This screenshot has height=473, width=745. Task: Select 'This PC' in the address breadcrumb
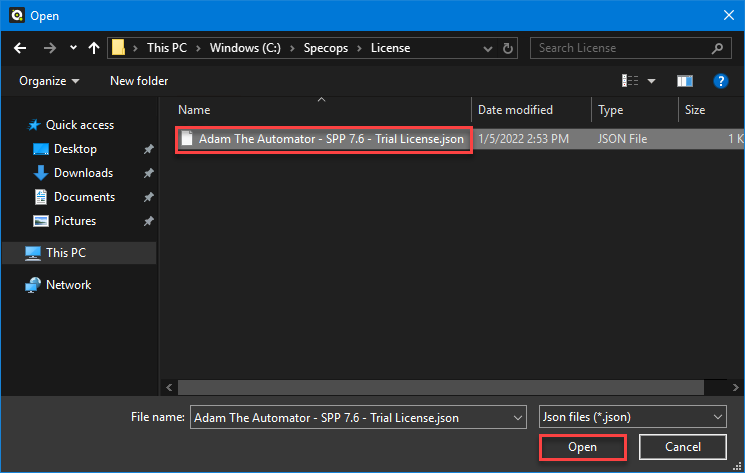pyautogui.click(x=167, y=48)
